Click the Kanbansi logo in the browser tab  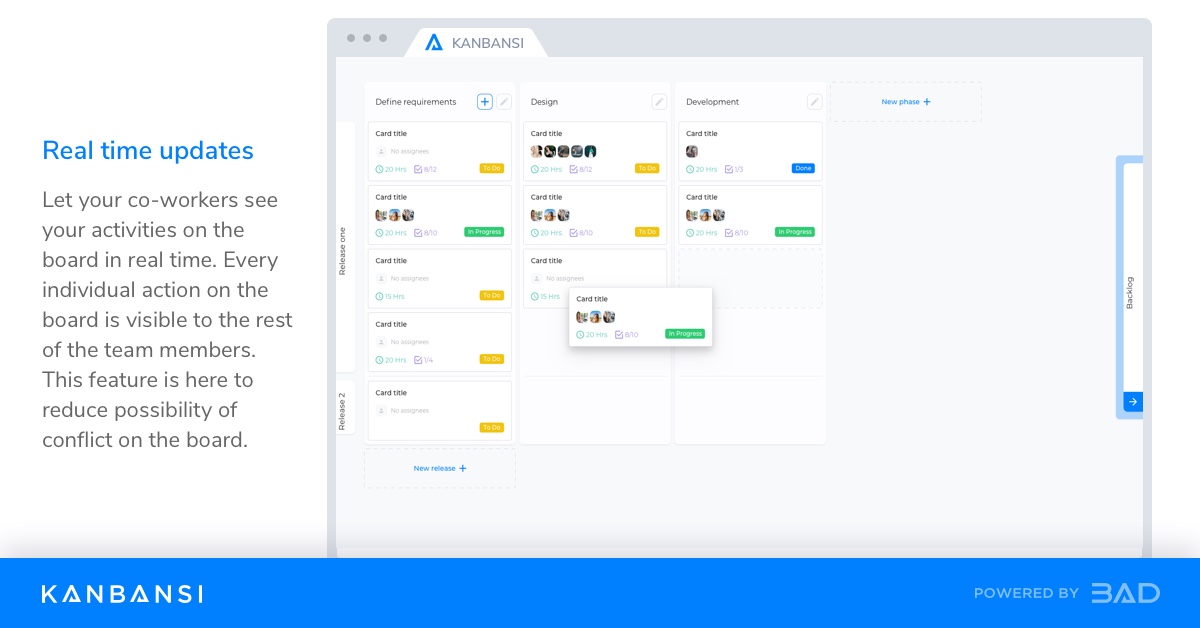[x=434, y=42]
